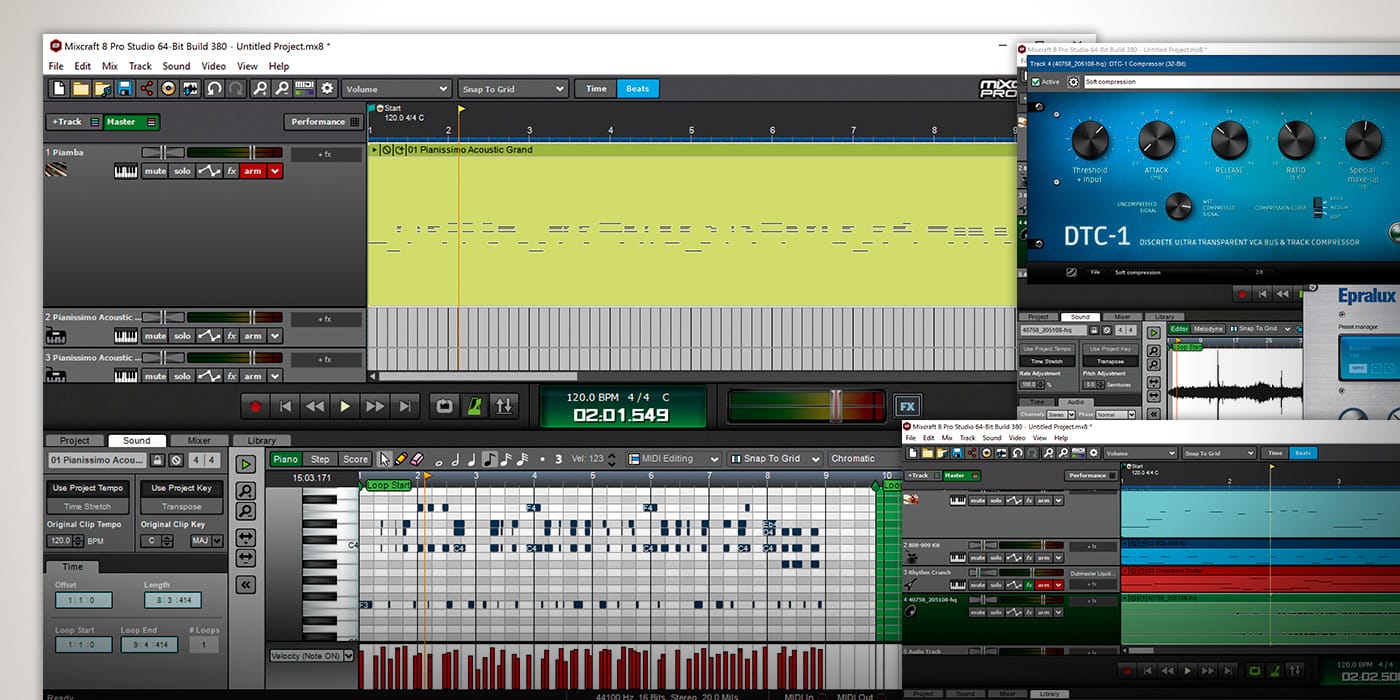Click the fast forward transport button
The width and height of the screenshot is (1400, 700).
click(375, 406)
